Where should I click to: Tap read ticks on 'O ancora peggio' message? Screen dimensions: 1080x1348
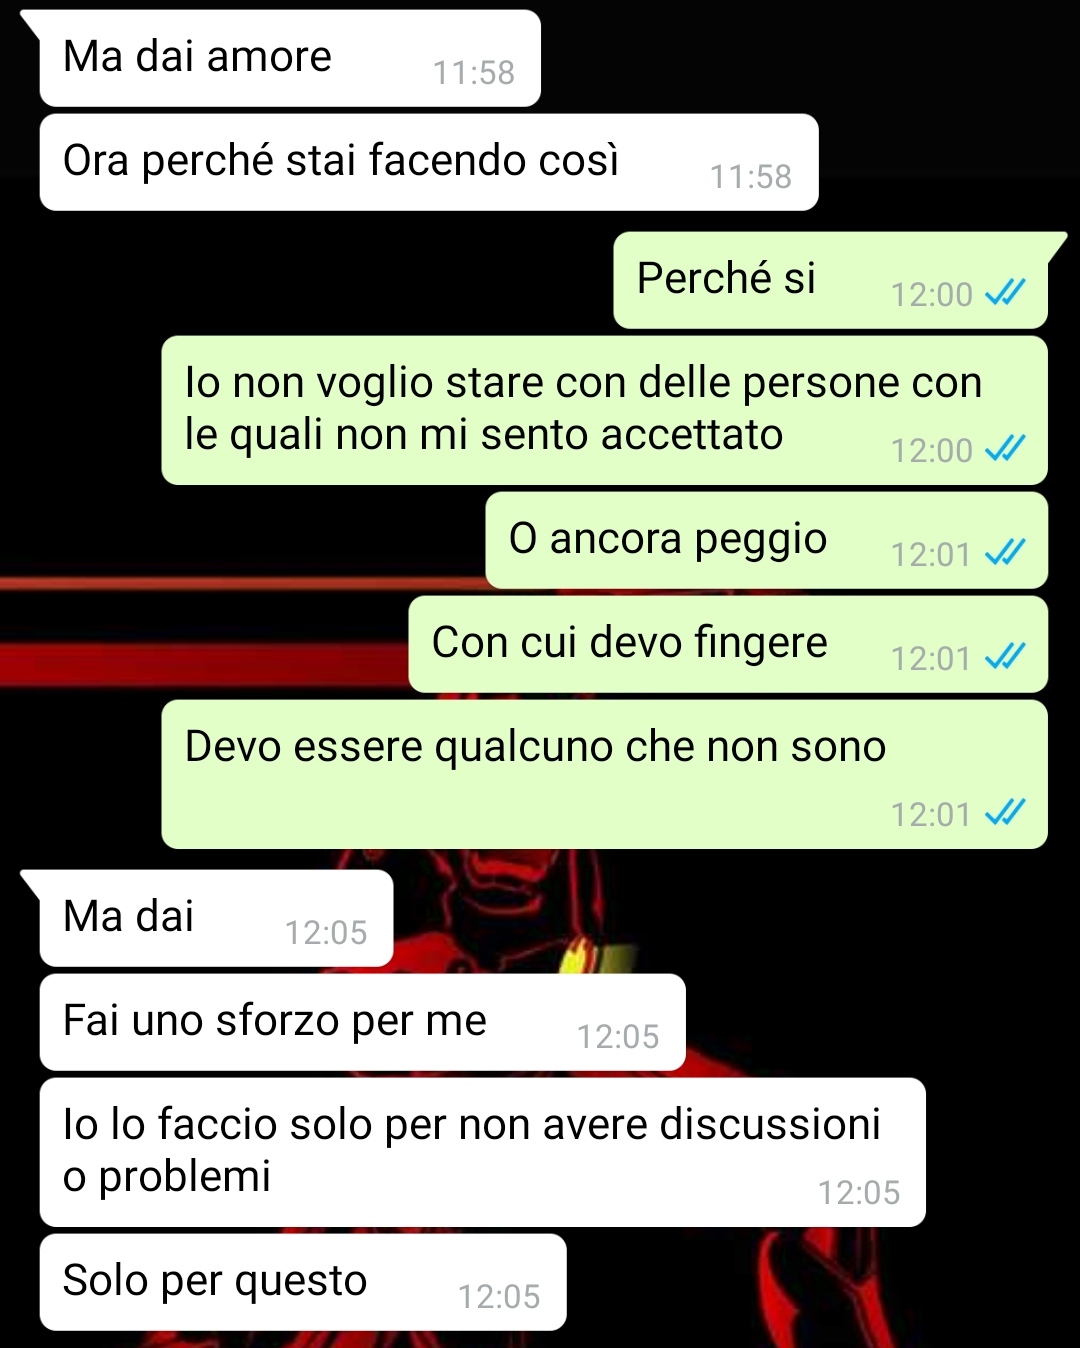coord(1005,553)
